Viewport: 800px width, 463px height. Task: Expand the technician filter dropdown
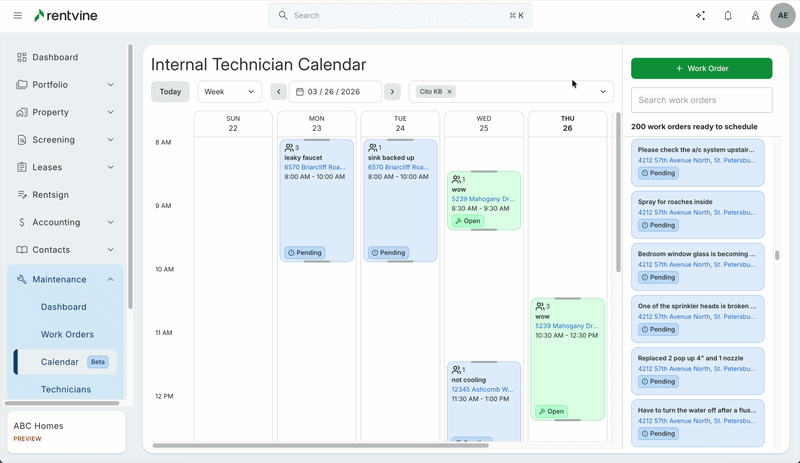pyautogui.click(x=603, y=92)
